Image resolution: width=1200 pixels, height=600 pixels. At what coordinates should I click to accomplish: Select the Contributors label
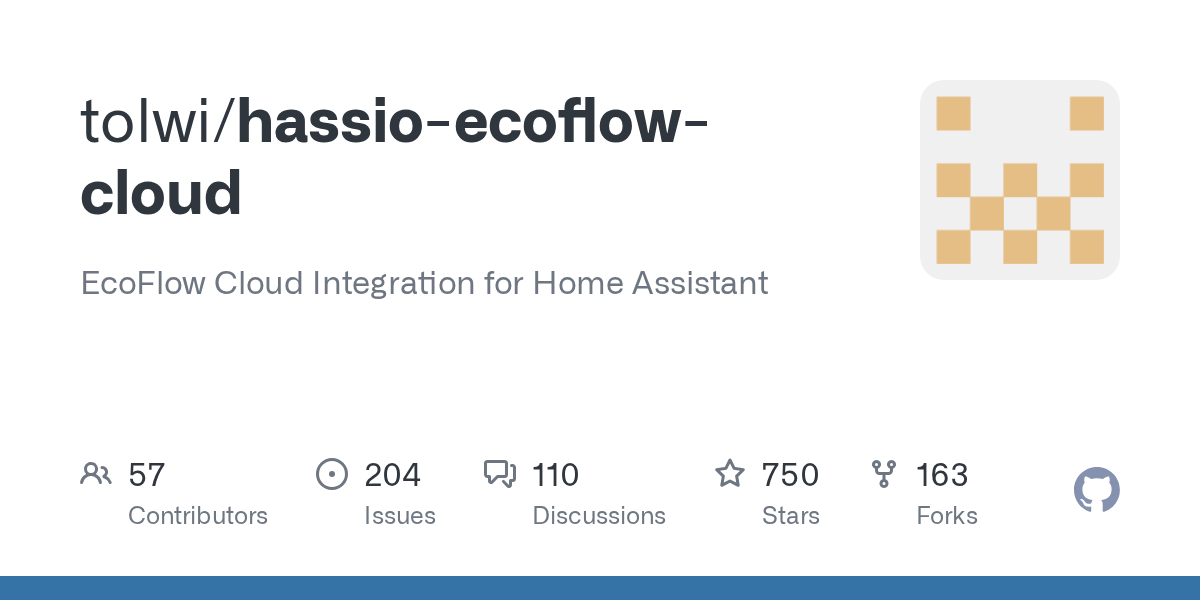[198, 516]
